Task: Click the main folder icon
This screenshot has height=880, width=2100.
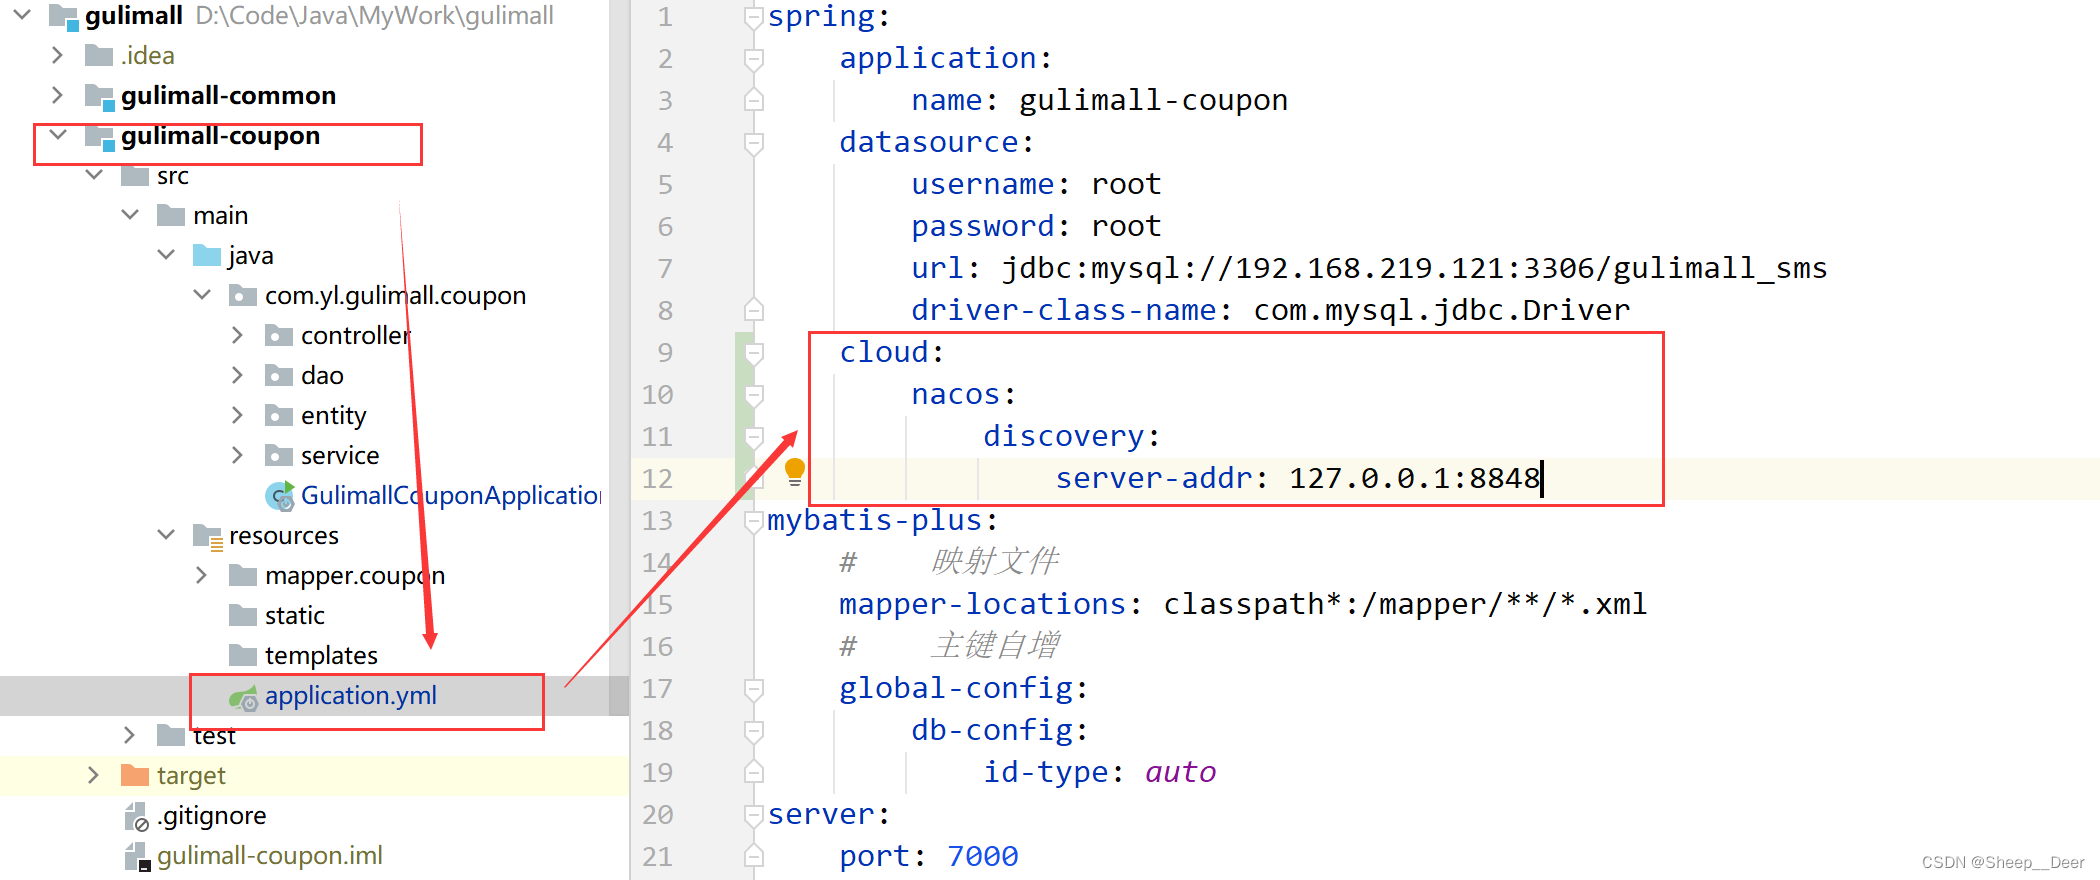Action: (171, 215)
